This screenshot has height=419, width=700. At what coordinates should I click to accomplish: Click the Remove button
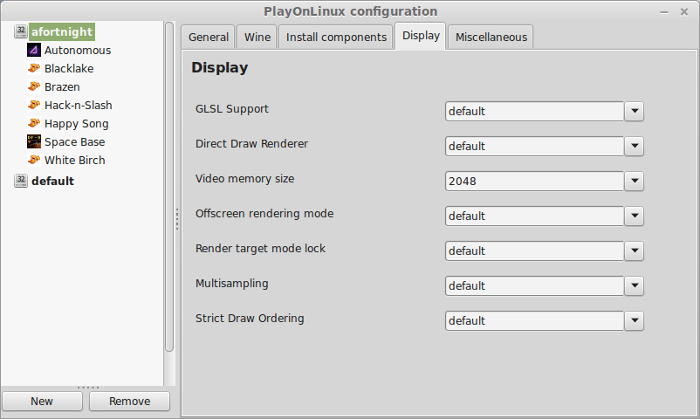point(129,401)
